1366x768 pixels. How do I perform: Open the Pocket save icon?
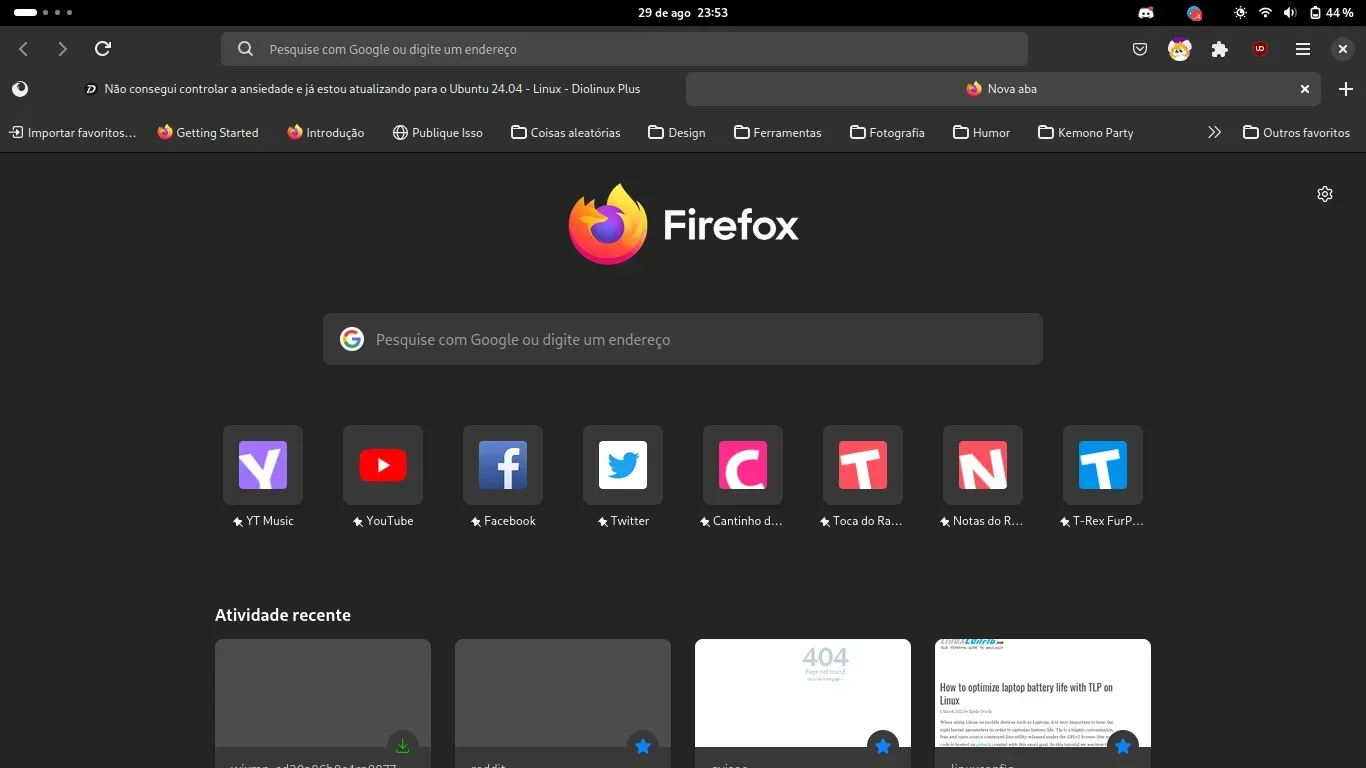1139,49
